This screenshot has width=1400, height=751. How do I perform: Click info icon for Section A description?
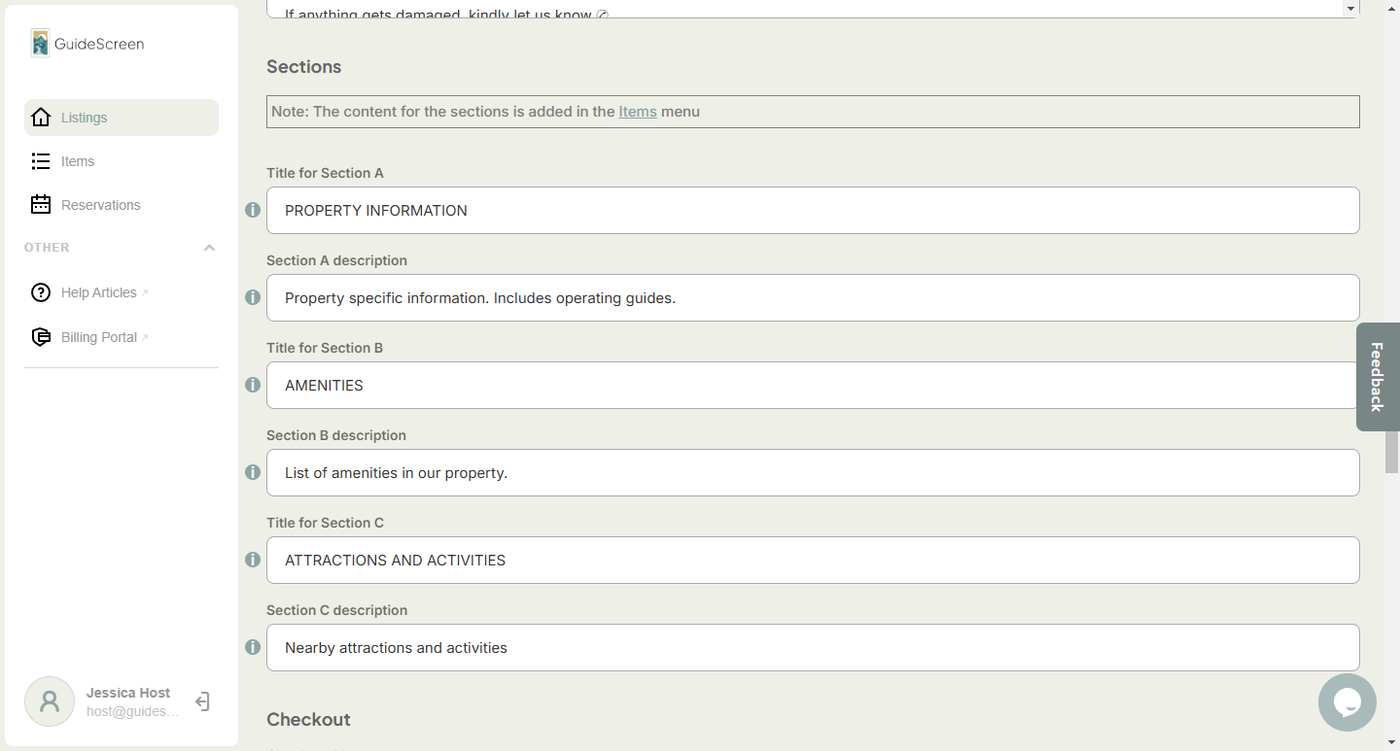253,298
